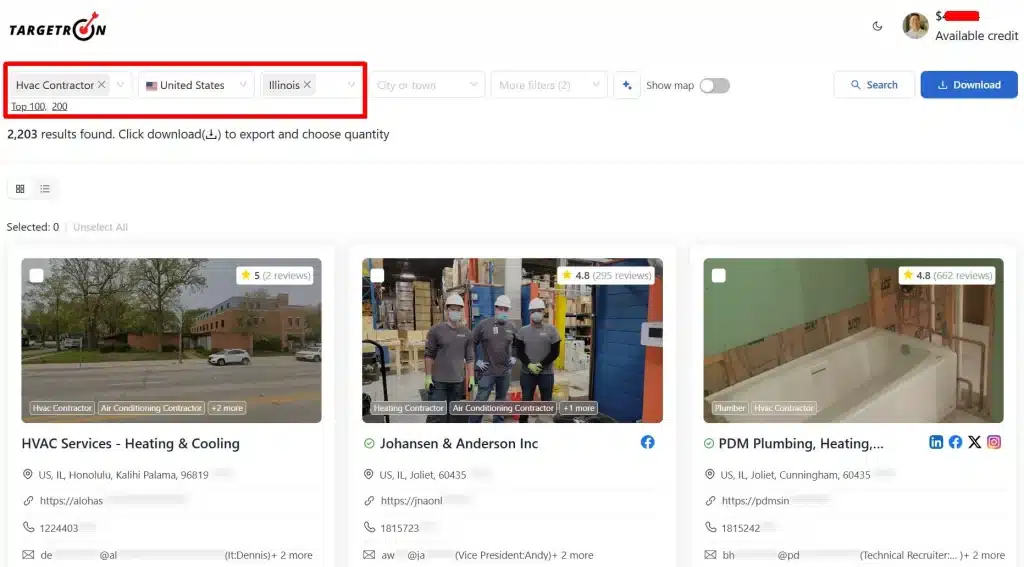Toggle dark mode moon icon
The width and height of the screenshot is (1024, 567).
pos(877,26)
